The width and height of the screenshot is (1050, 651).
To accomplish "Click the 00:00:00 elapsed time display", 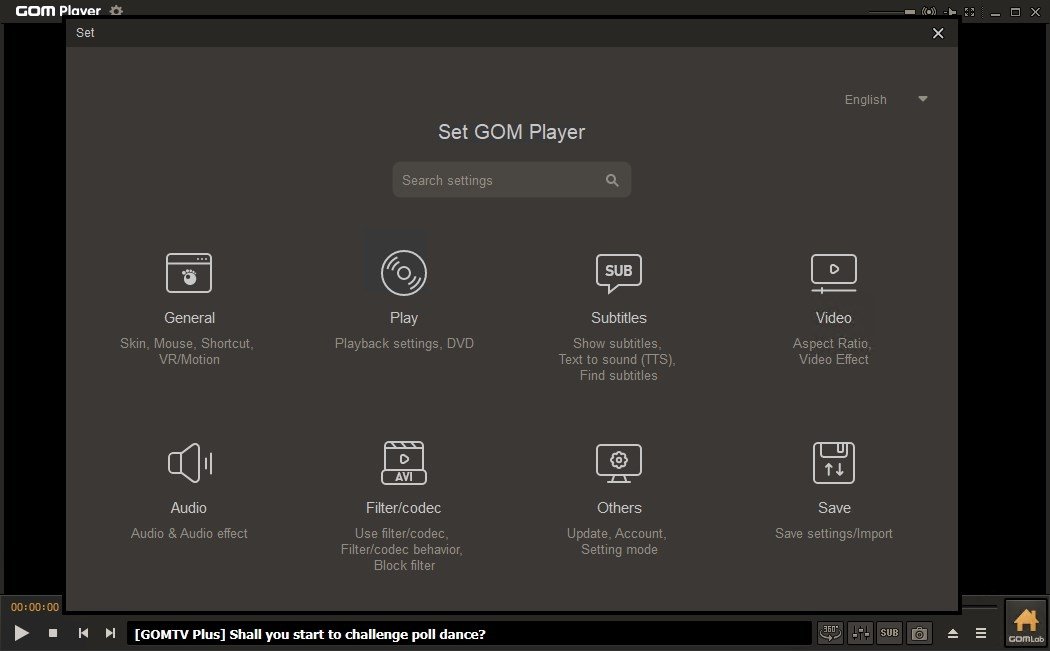I will coord(35,607).
